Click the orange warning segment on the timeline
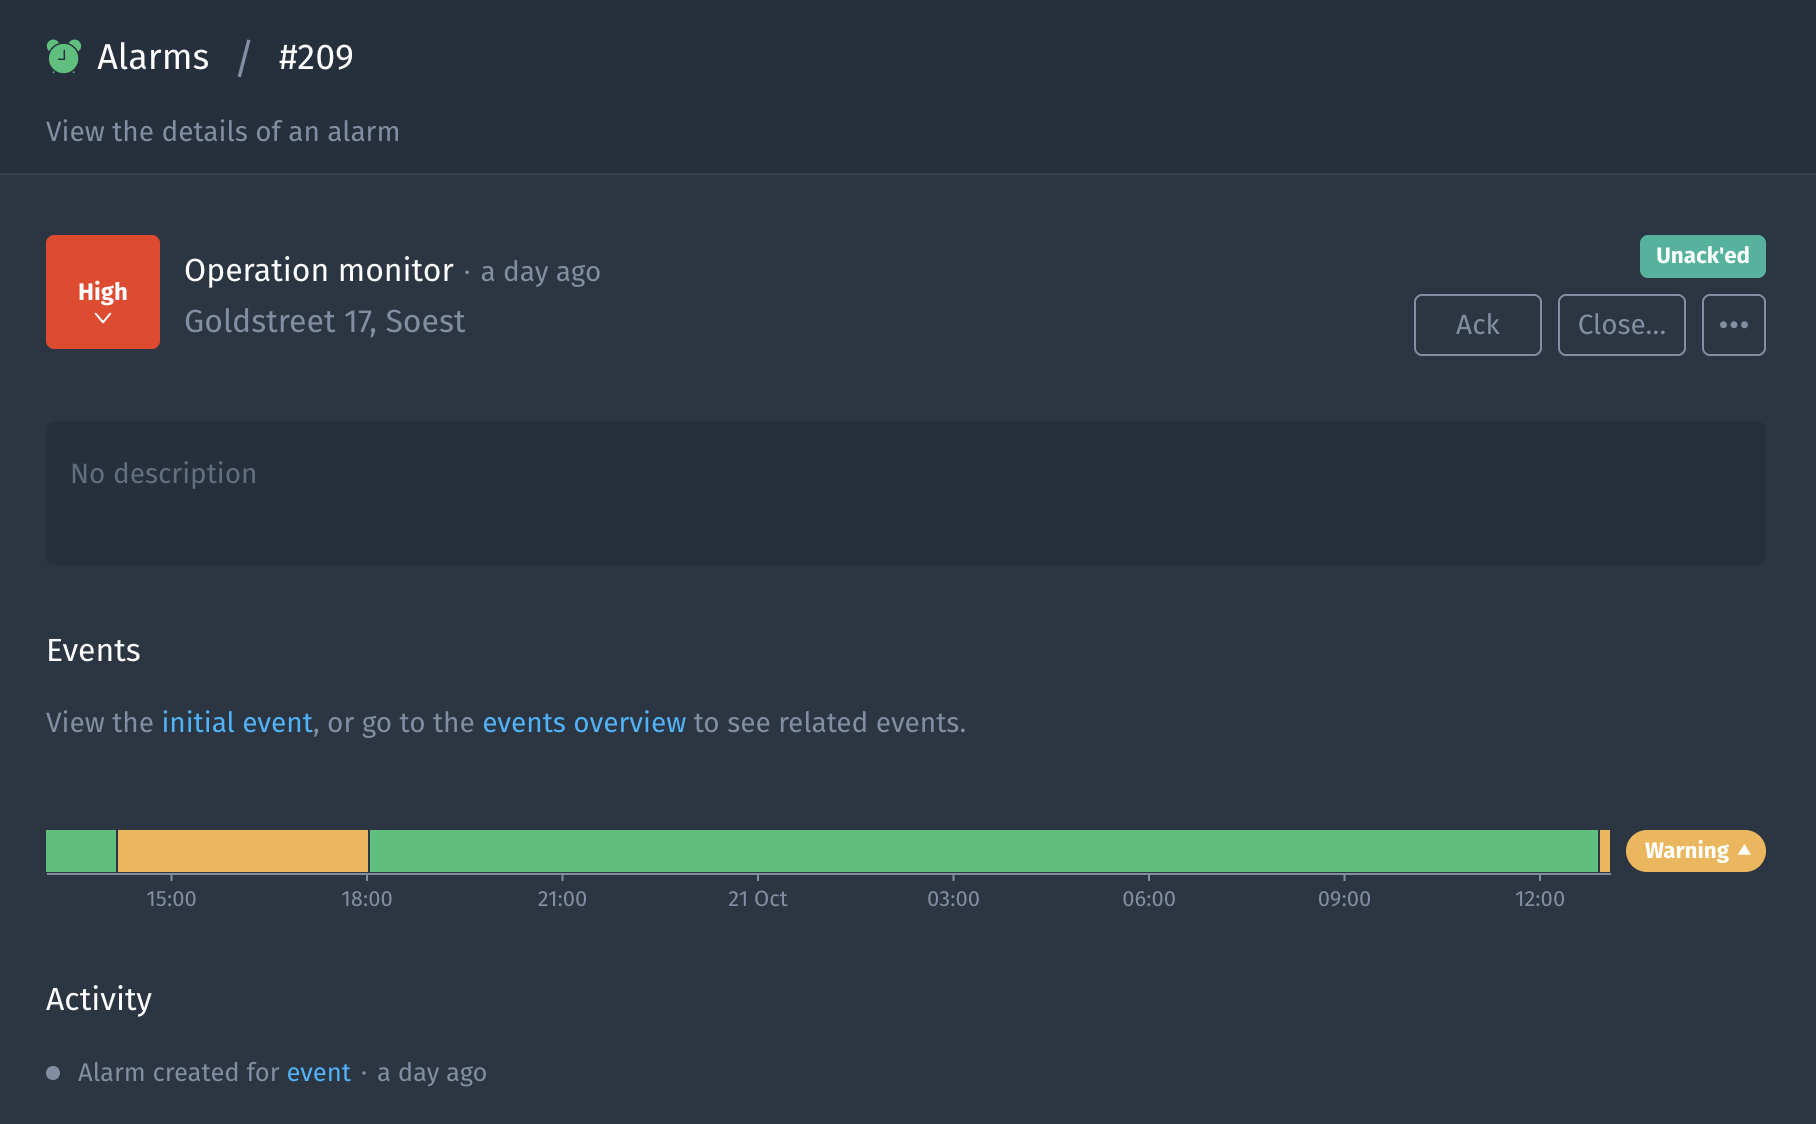Screen dimensions: 1816x1124 242,850
